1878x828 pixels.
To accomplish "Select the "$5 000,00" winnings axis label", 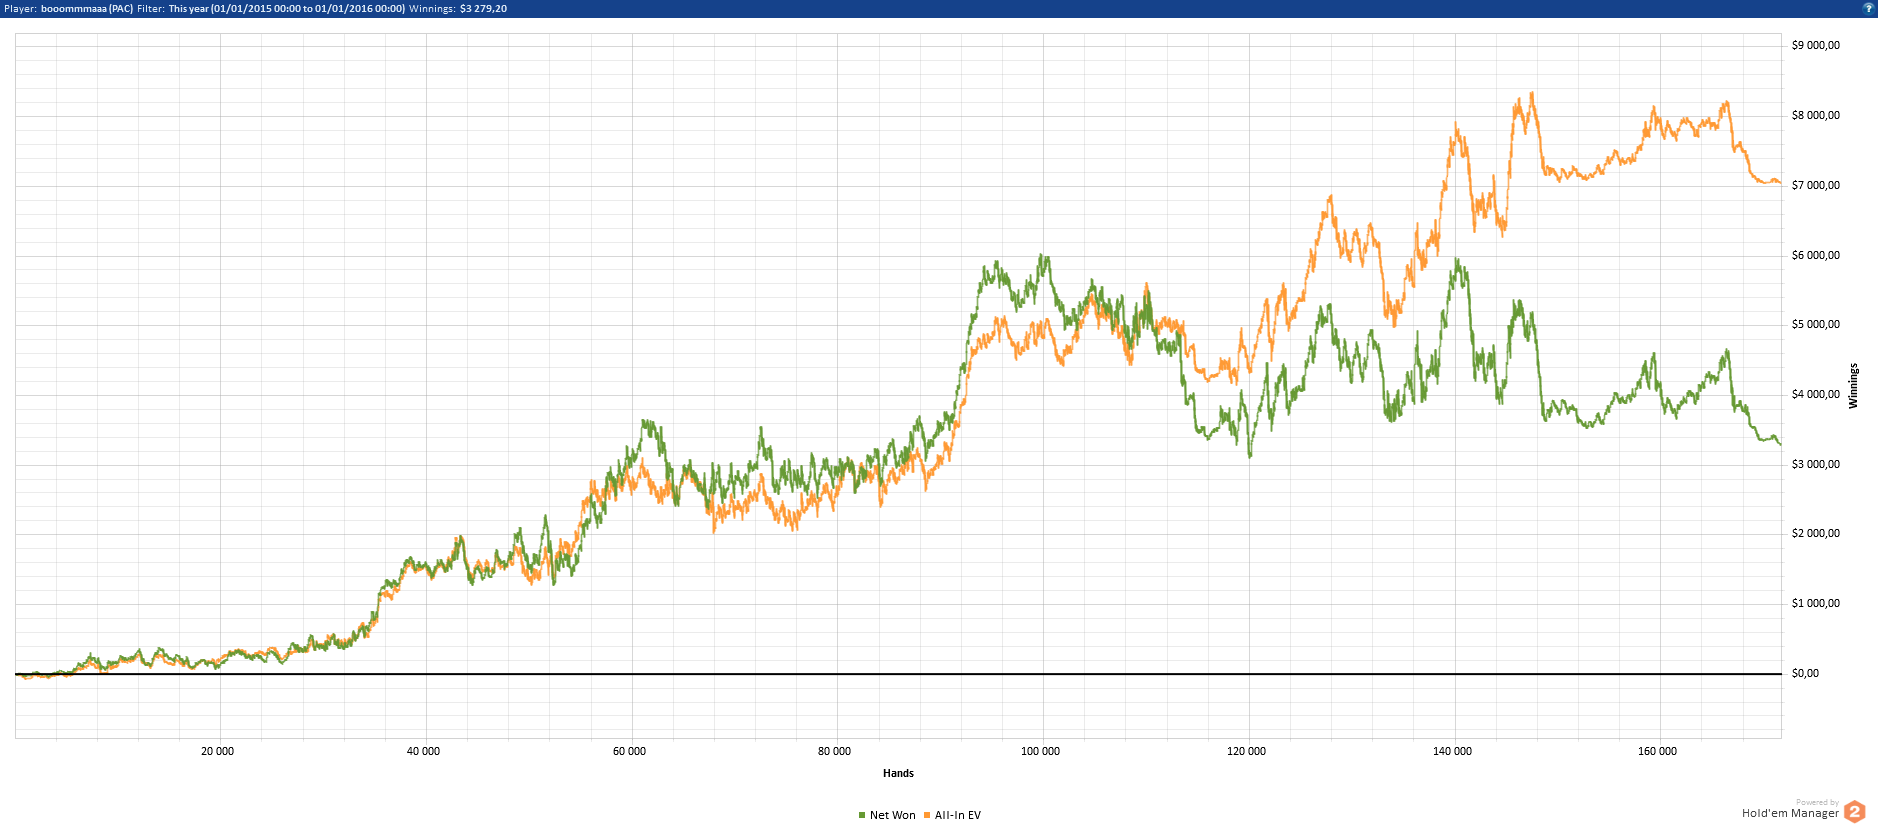I will (x=1815, y=324).
